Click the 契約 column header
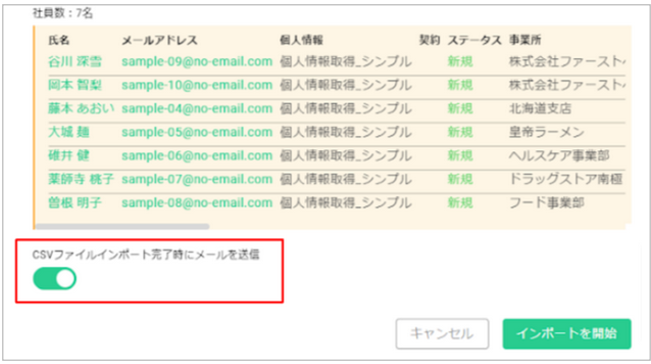Image resolution: width=651 pixels, height=364 pixels. coord(429,40)
